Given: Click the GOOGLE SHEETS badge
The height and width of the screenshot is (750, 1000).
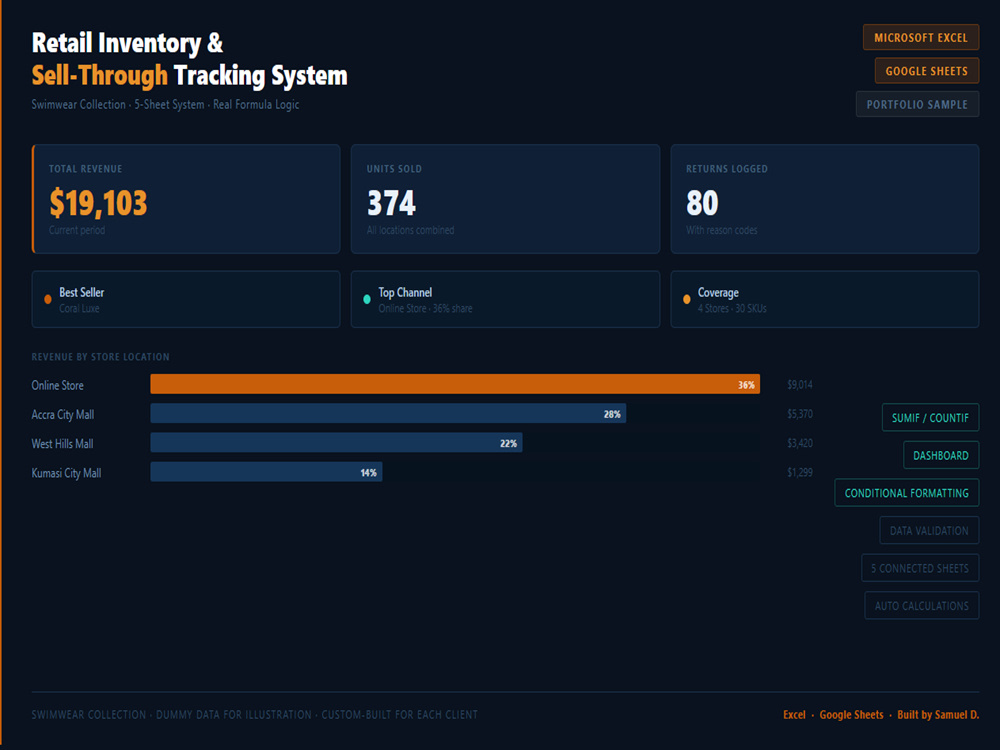Looking at the screenshot, I should coord(927,71).
